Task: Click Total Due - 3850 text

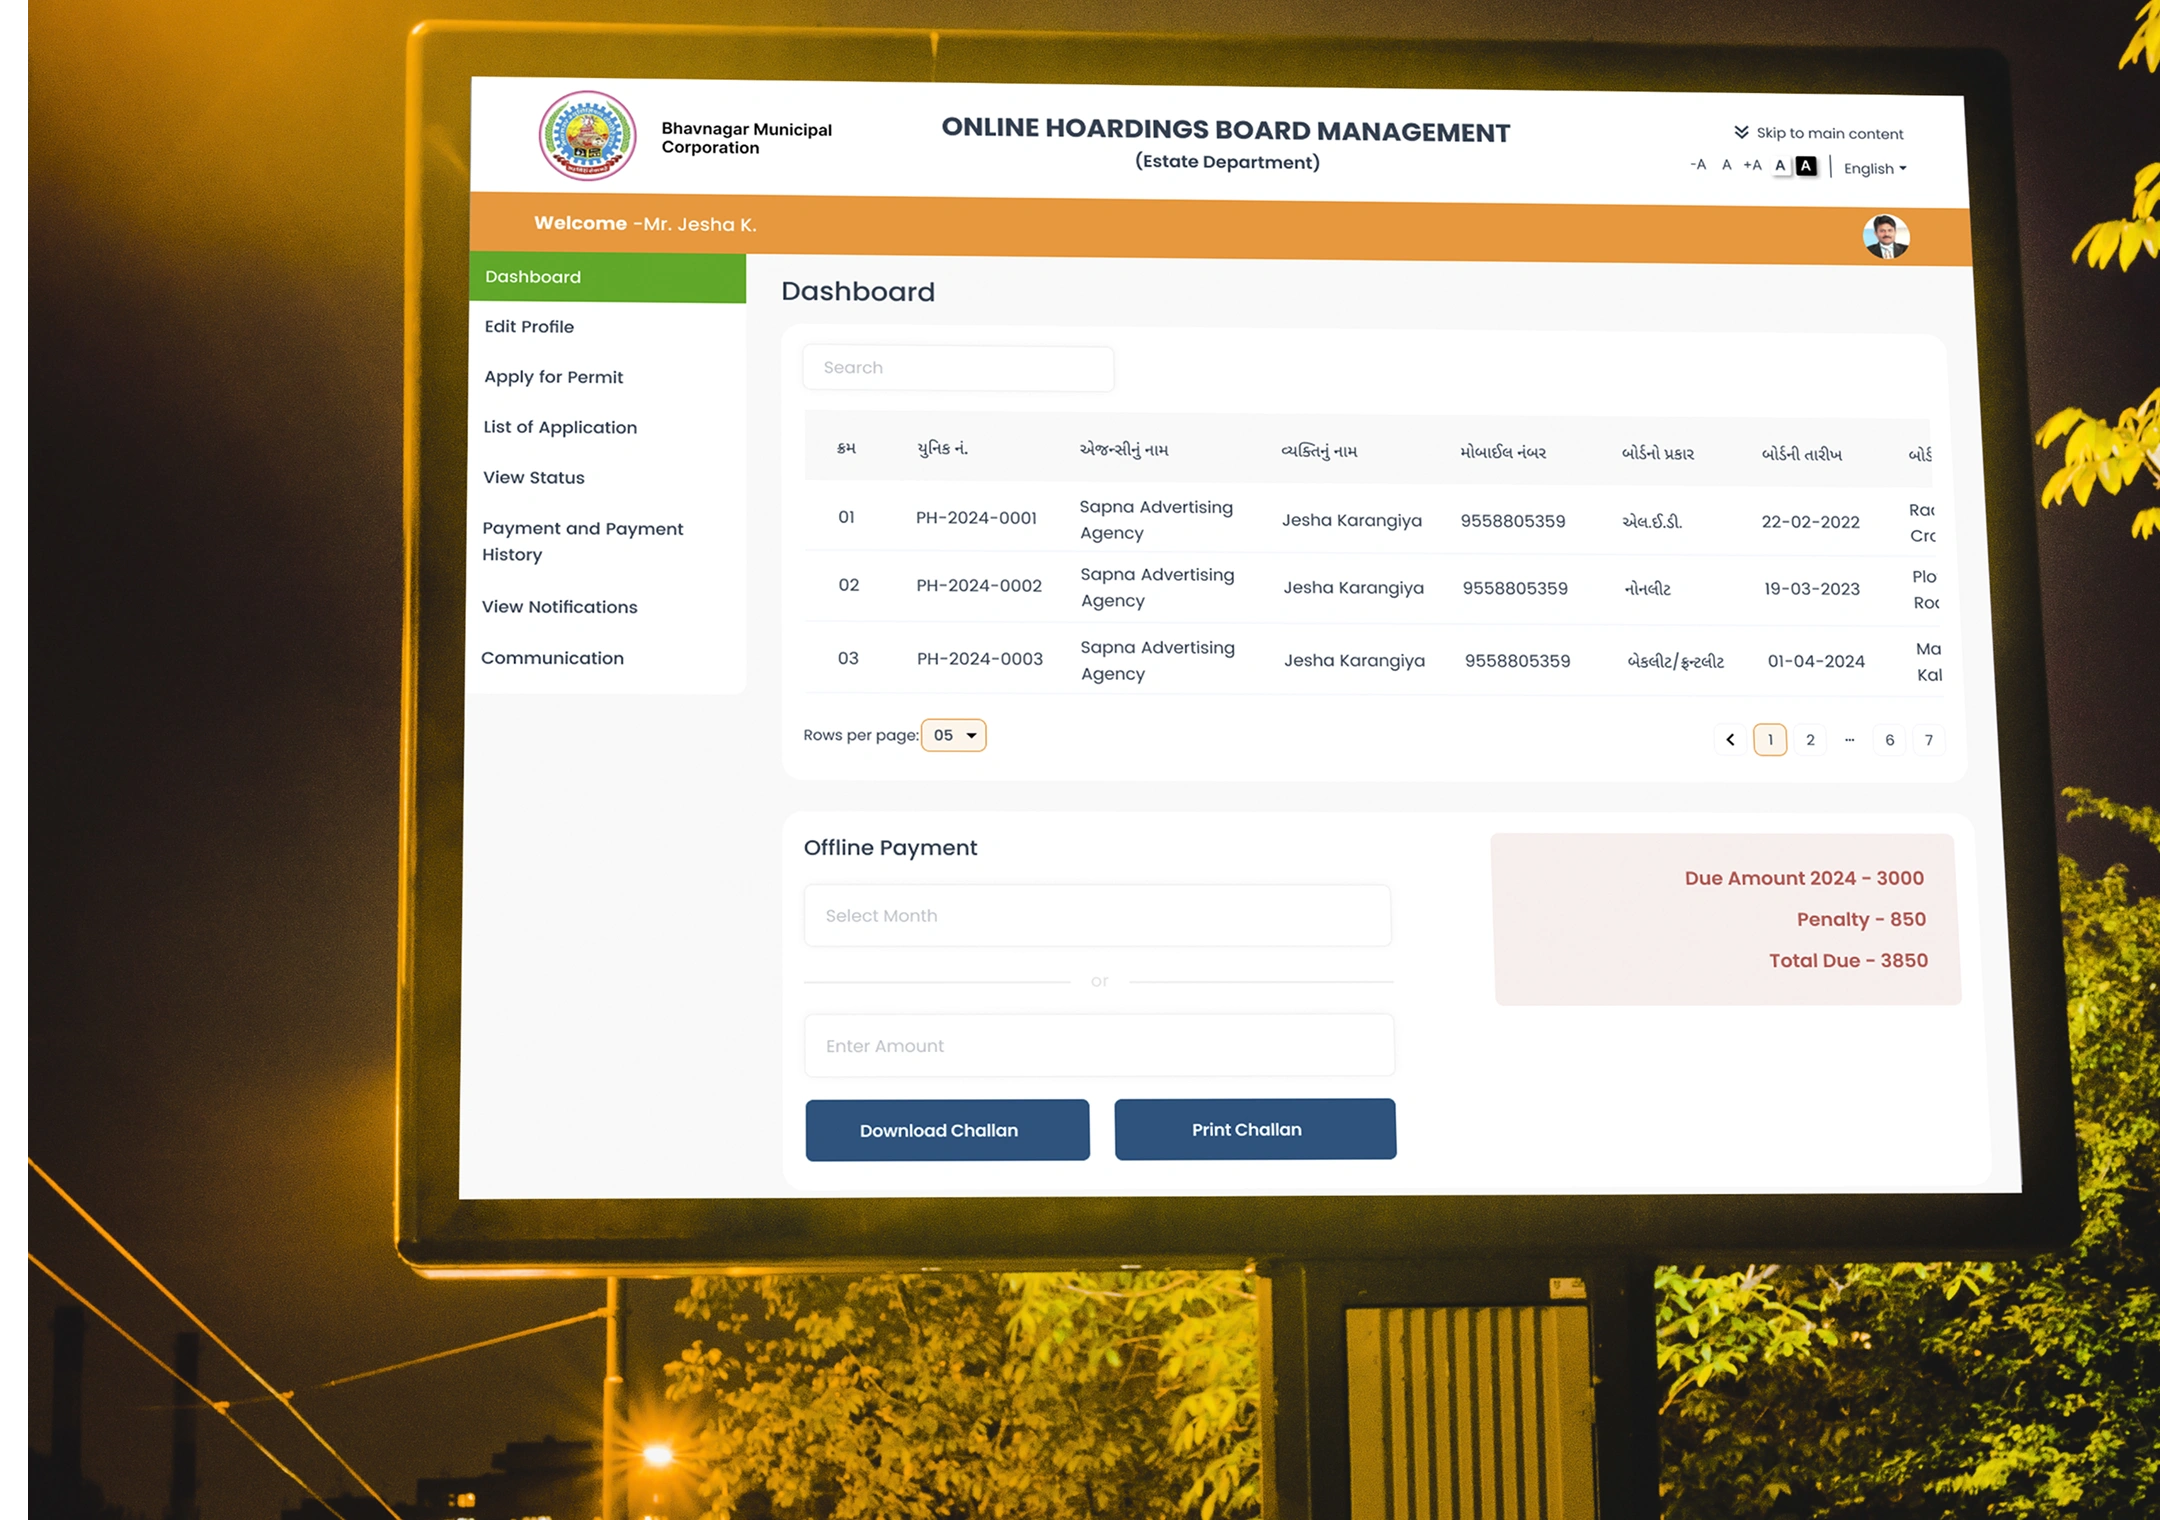Action: 1848,961
